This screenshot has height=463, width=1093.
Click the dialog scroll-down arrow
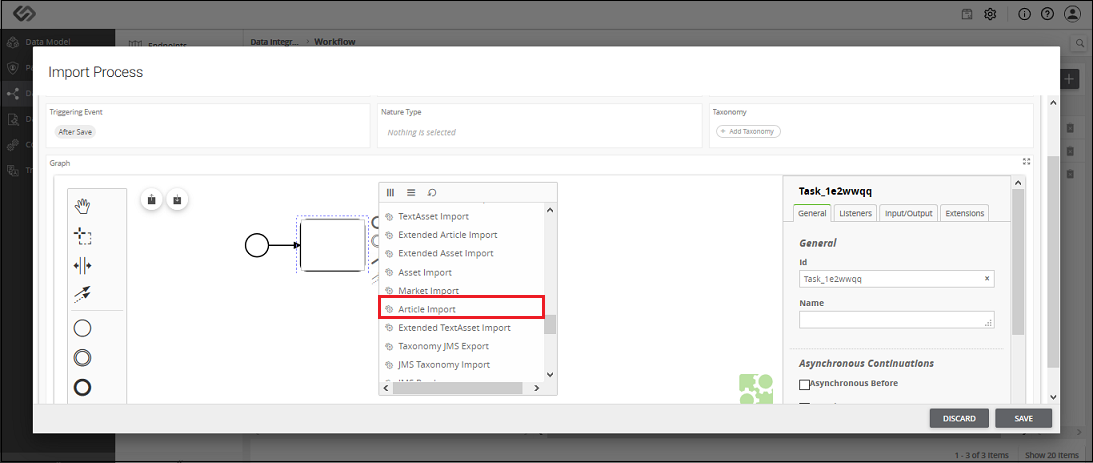pyautogui.click(x=1053, y=396)
